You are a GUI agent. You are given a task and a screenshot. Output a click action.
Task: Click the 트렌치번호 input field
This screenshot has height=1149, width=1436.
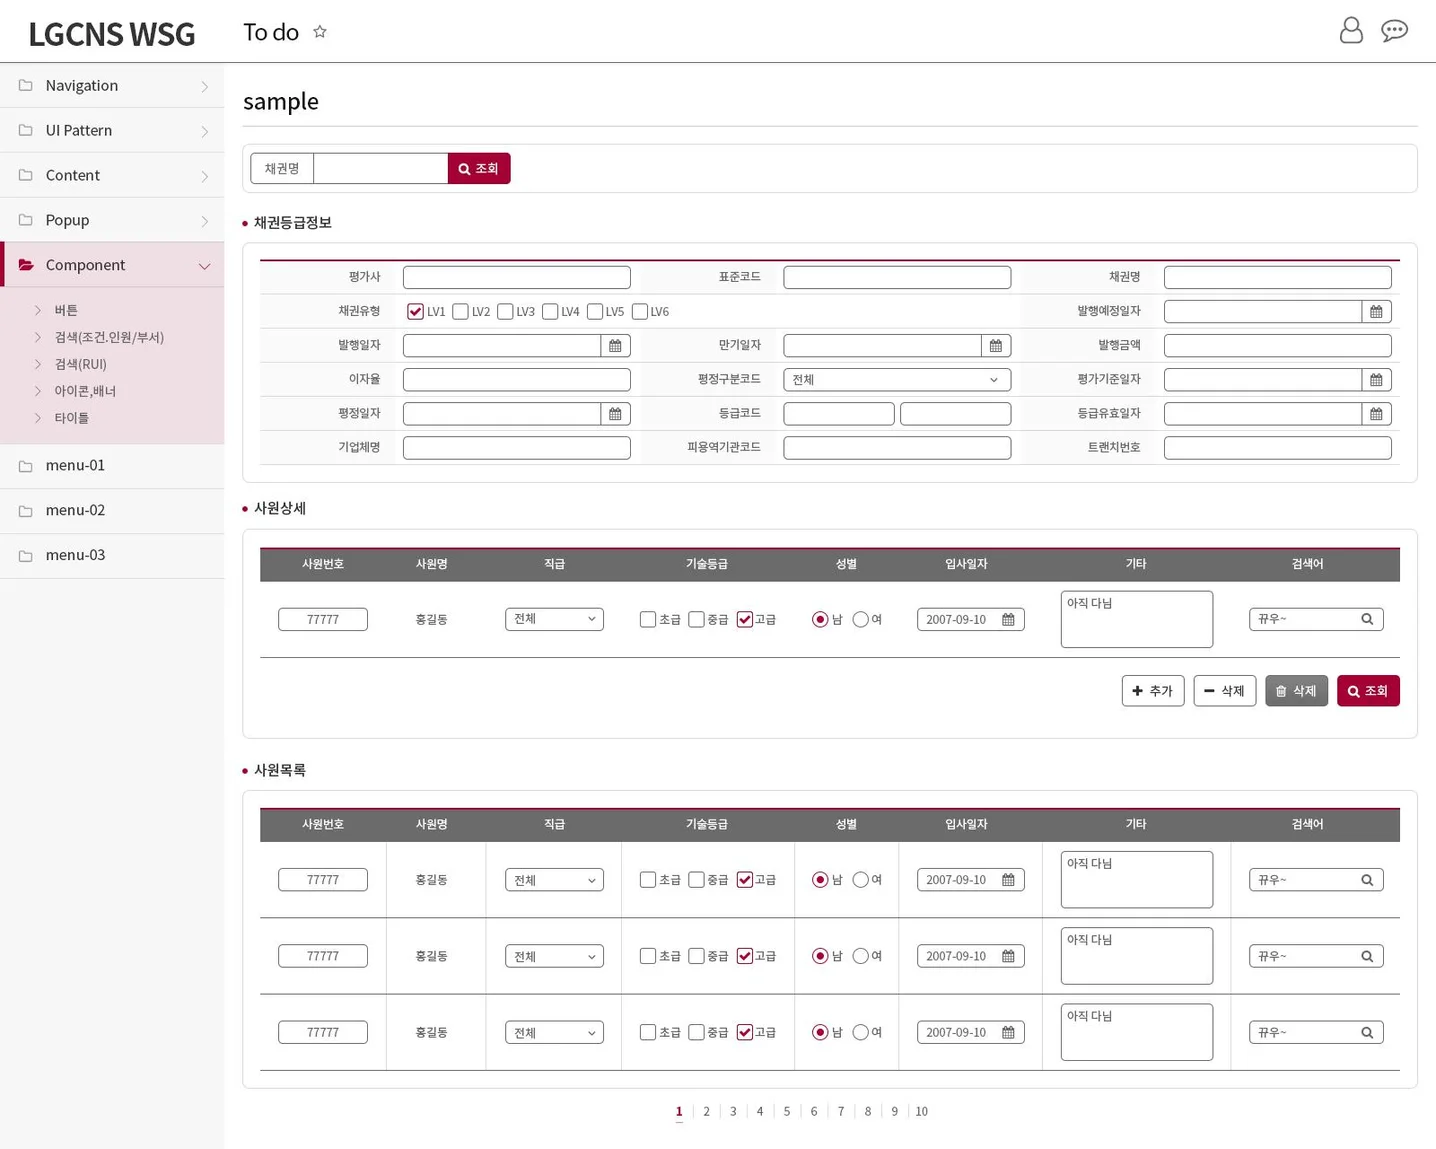[1278, 448]
